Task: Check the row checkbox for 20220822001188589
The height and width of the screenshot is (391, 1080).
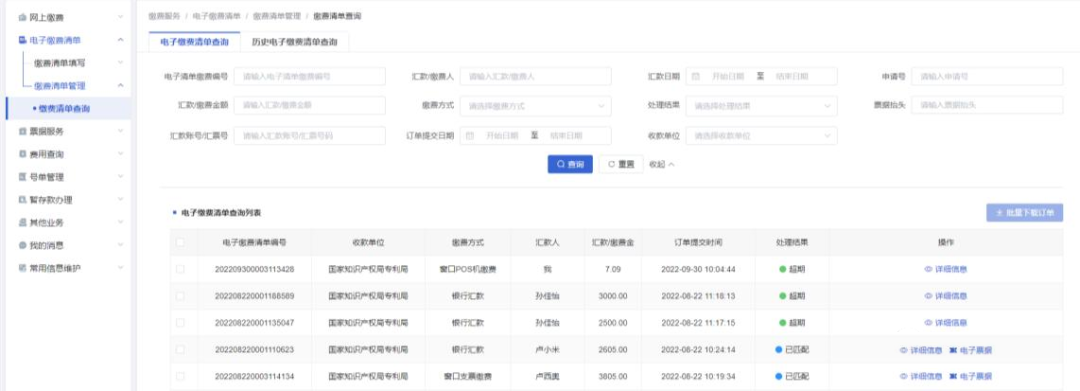Action: (180, 296)
